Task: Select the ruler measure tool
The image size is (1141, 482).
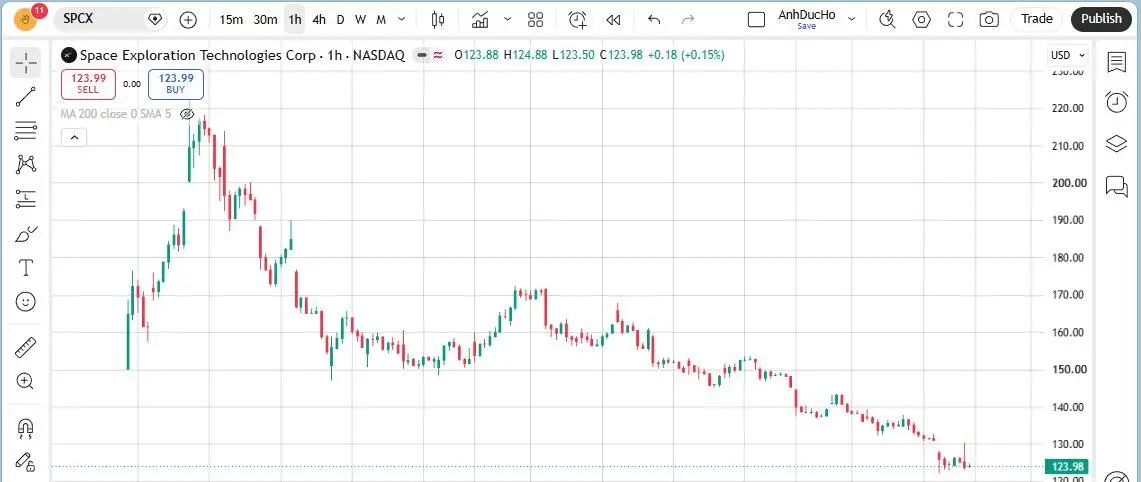Action: (x=26, y=347)
